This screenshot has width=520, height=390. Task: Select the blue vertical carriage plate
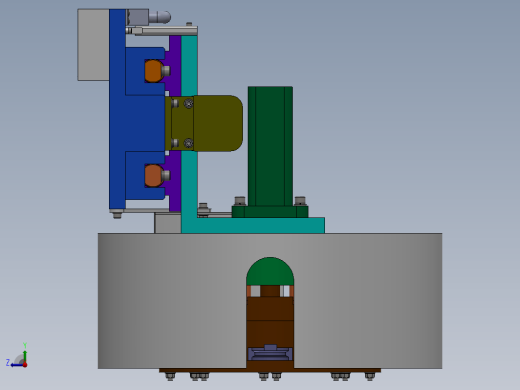pos(117,110)
